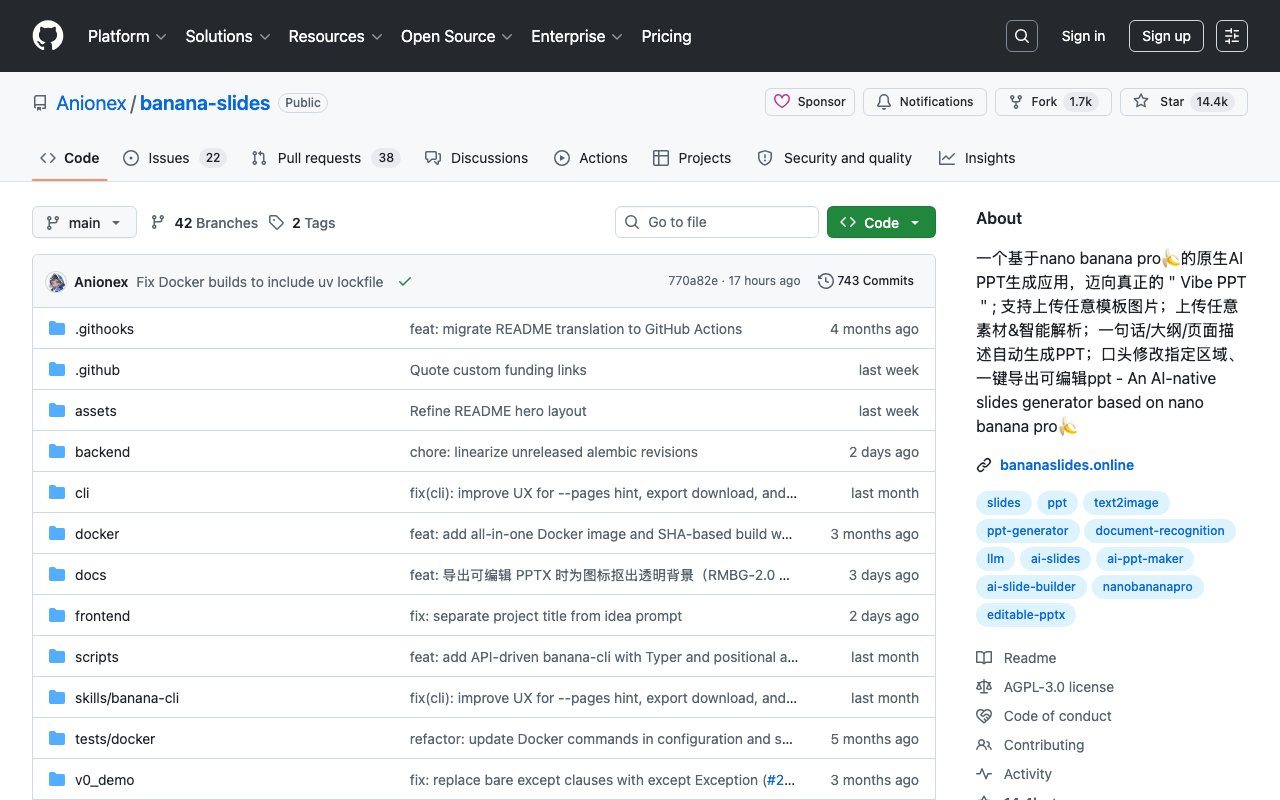The width and height of the screenshot is (1280, 800).
Task: Click the green commit status checkmark
Action: 405,282
